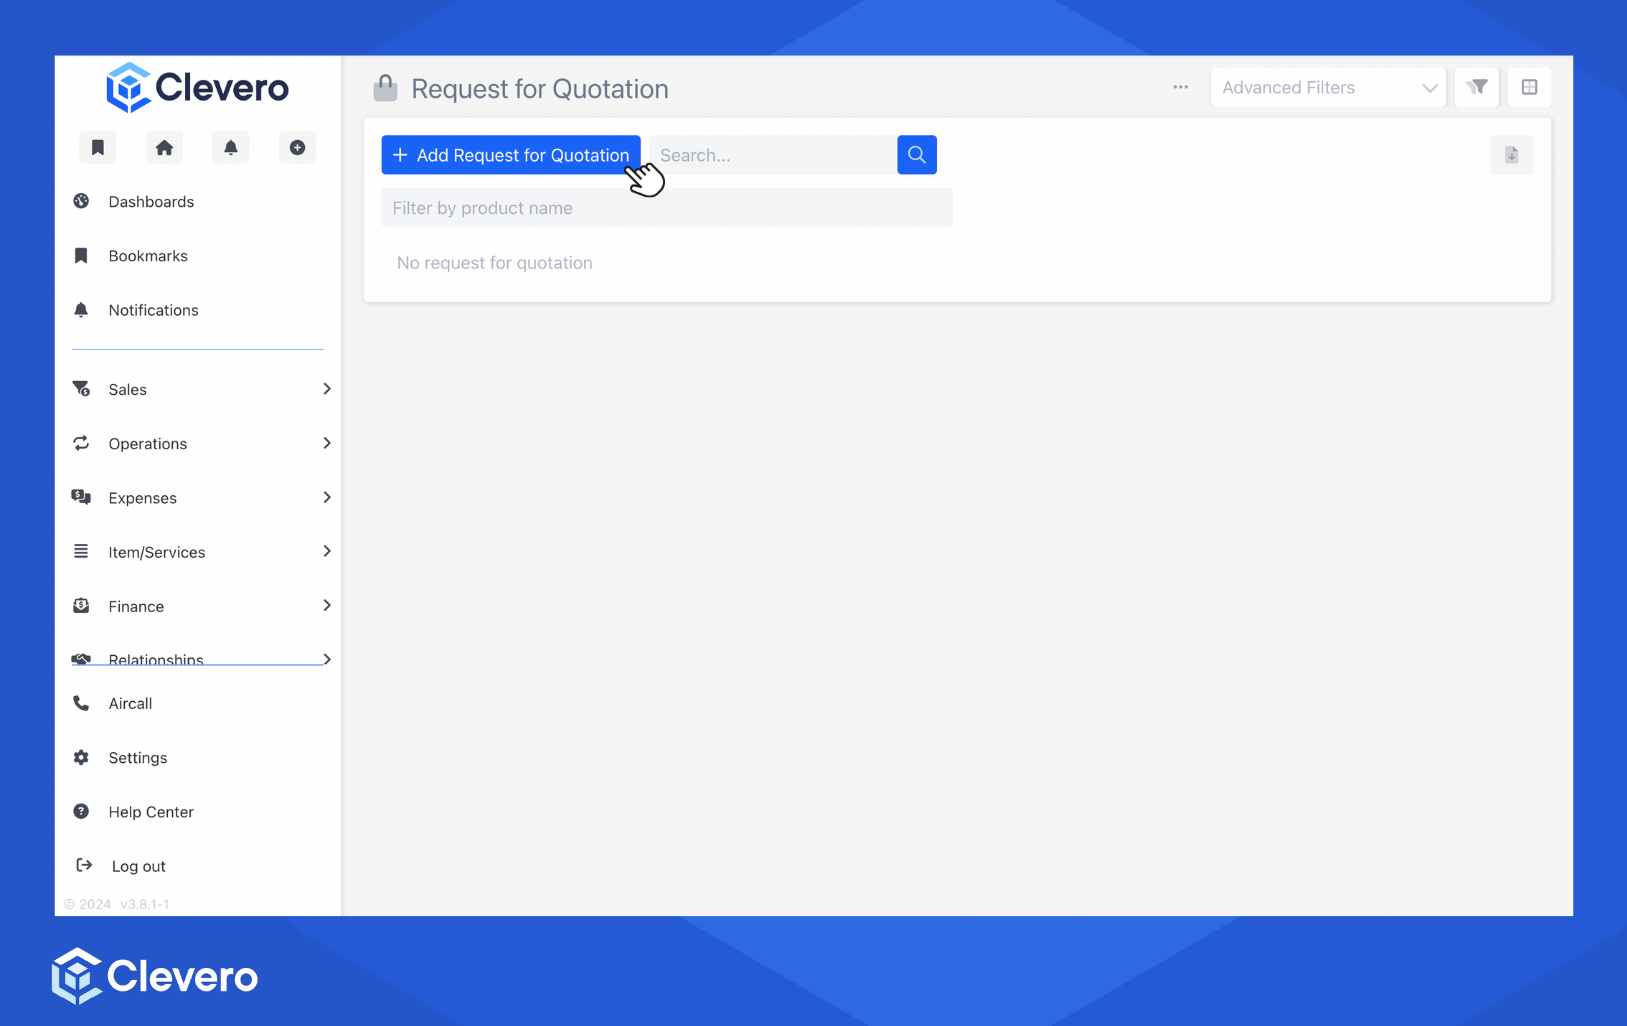Viewport: 1627px width, 1026px height.
Task: Click the Bookmarks sidebar icon
Action: pos(81,256)
